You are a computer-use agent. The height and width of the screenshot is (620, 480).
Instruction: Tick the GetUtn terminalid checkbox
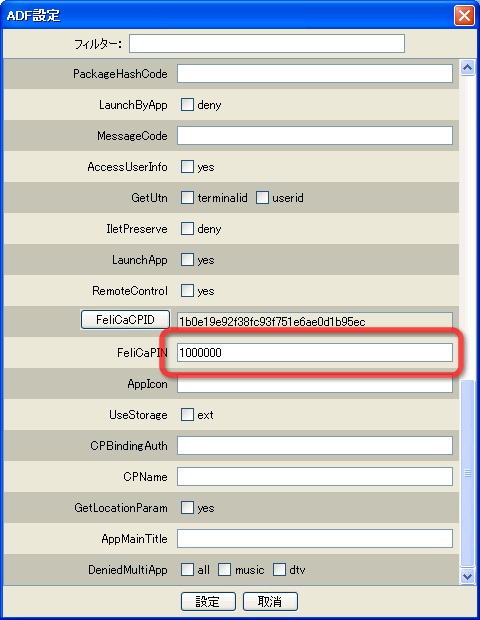pyautogui.click(x=187, y=197)
